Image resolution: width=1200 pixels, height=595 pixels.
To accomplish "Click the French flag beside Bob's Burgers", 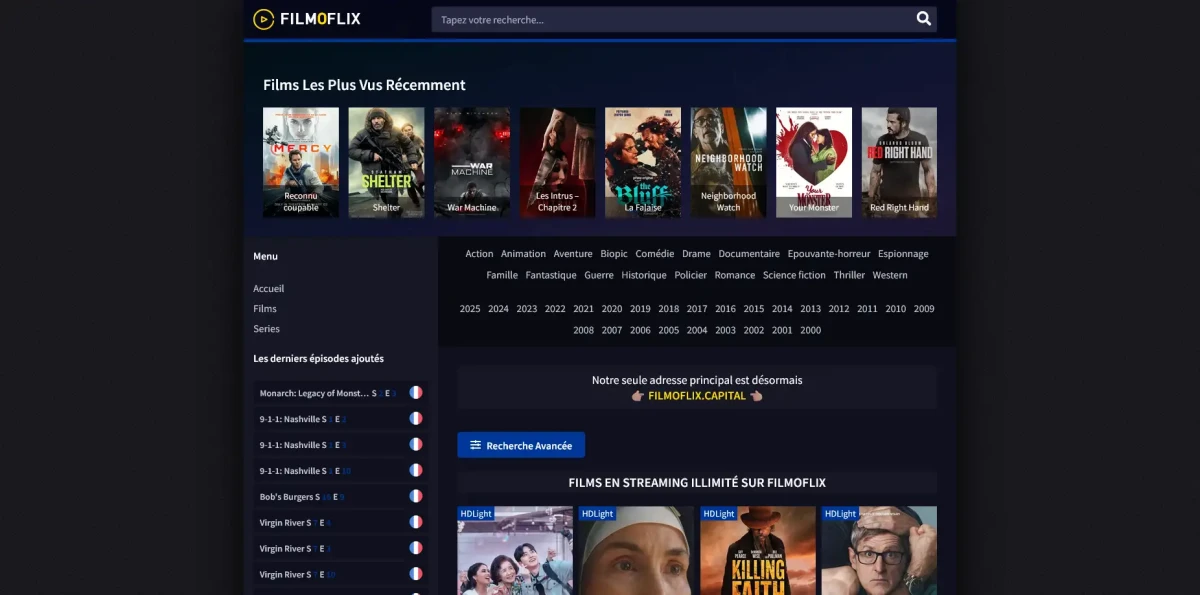I will tap(416, 496).
